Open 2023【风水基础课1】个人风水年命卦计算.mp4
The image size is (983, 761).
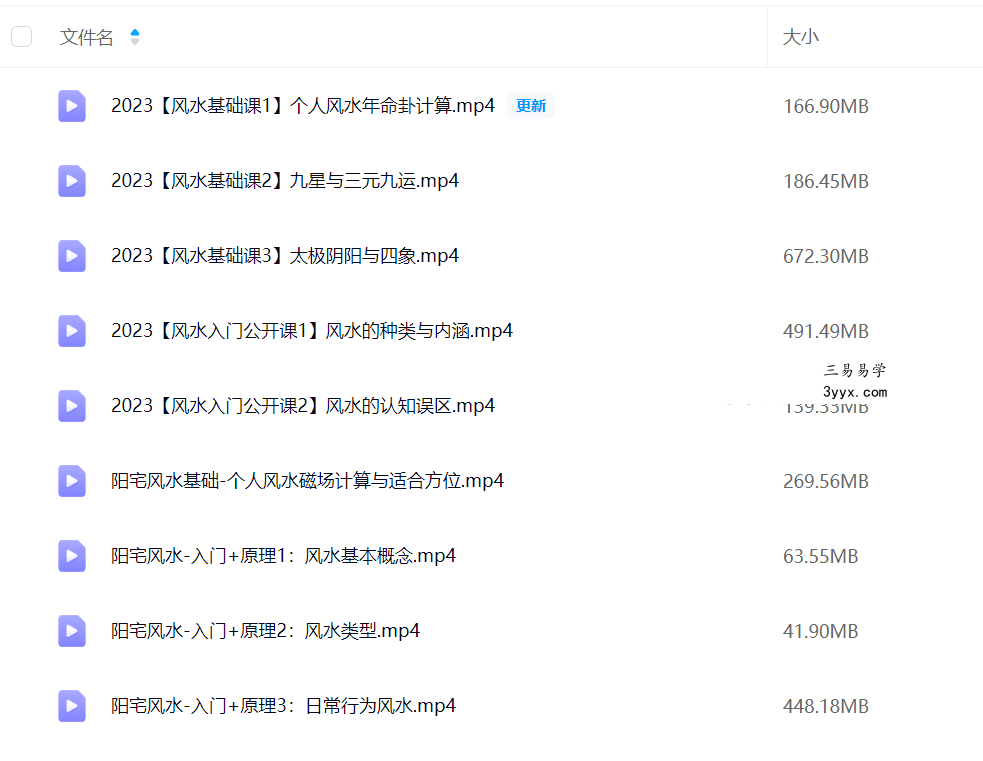point(303,105)
